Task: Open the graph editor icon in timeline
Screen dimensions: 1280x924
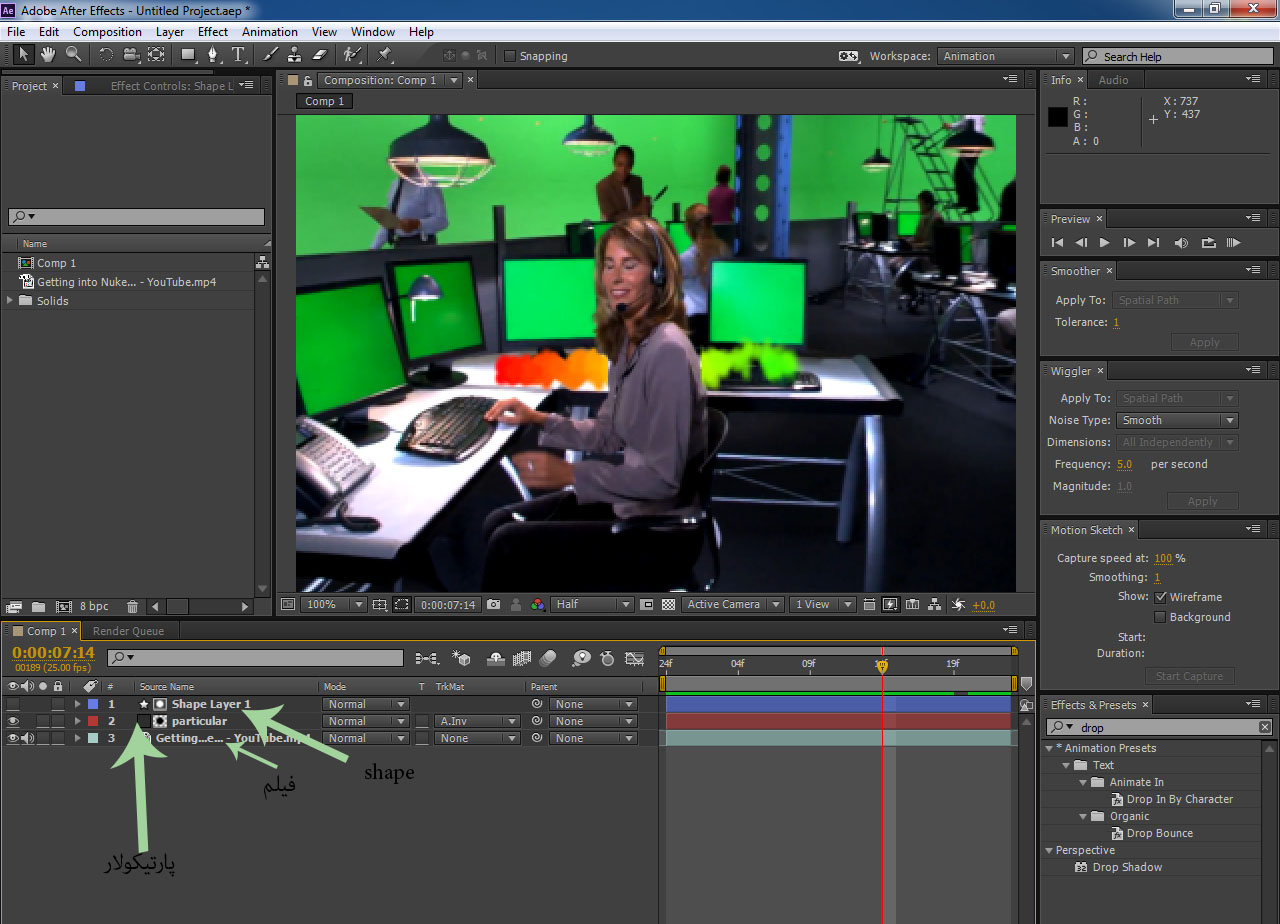Action: [x=634, y=658]
